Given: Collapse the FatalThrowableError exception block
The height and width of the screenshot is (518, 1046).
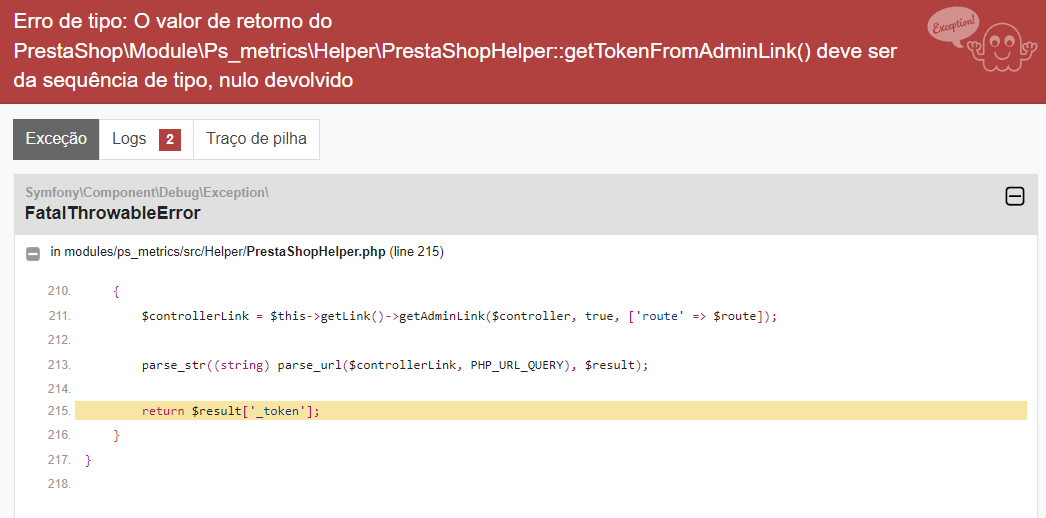Looking at the screenshot, I should pos(1014,197).
